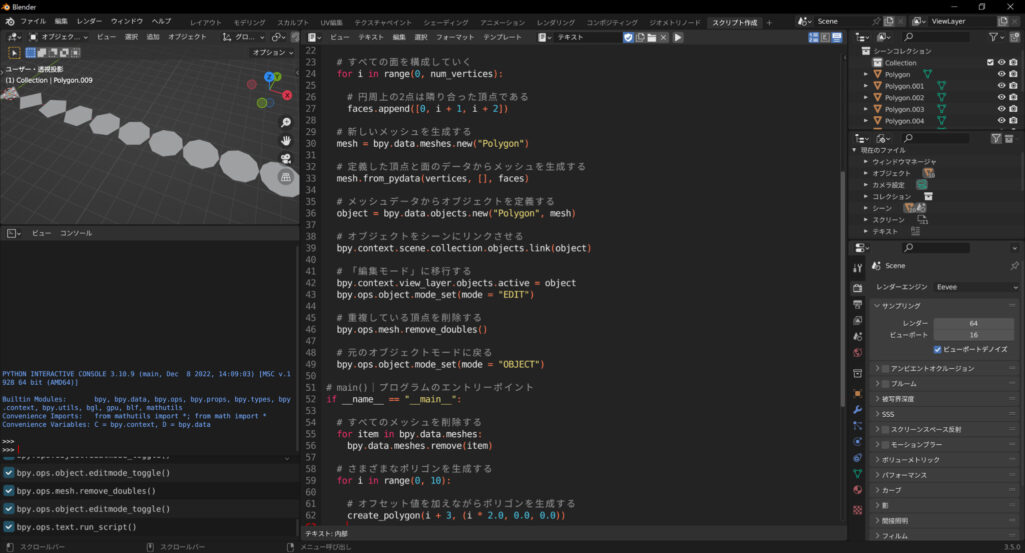Click the テキスト datablock name field
Image resolution: width=1025 pixels, height=553 pixels.
click(587, 37)
